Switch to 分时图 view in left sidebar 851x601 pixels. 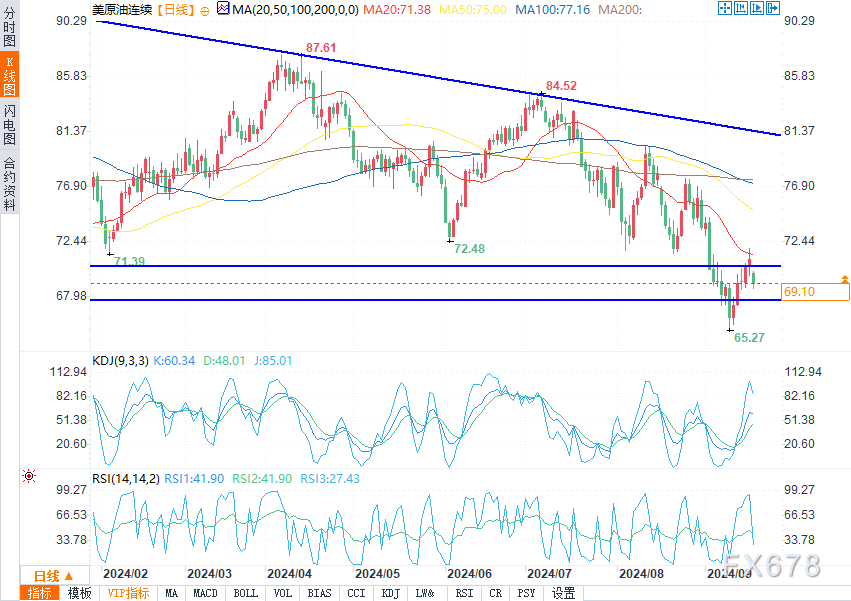(9, 32)
